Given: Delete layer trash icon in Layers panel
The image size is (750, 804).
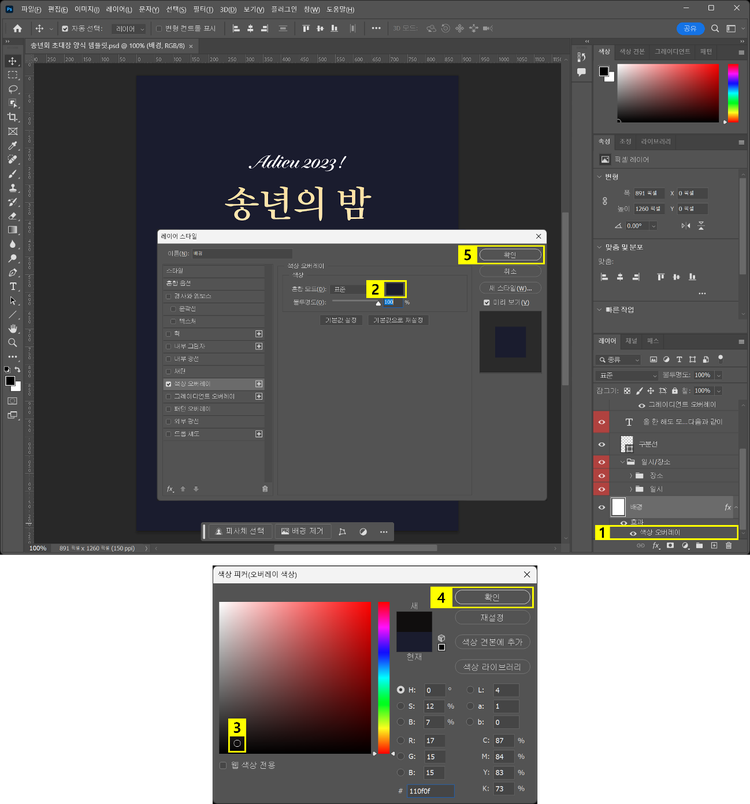Looking at the screenshot, I should (x=728, y=546).
